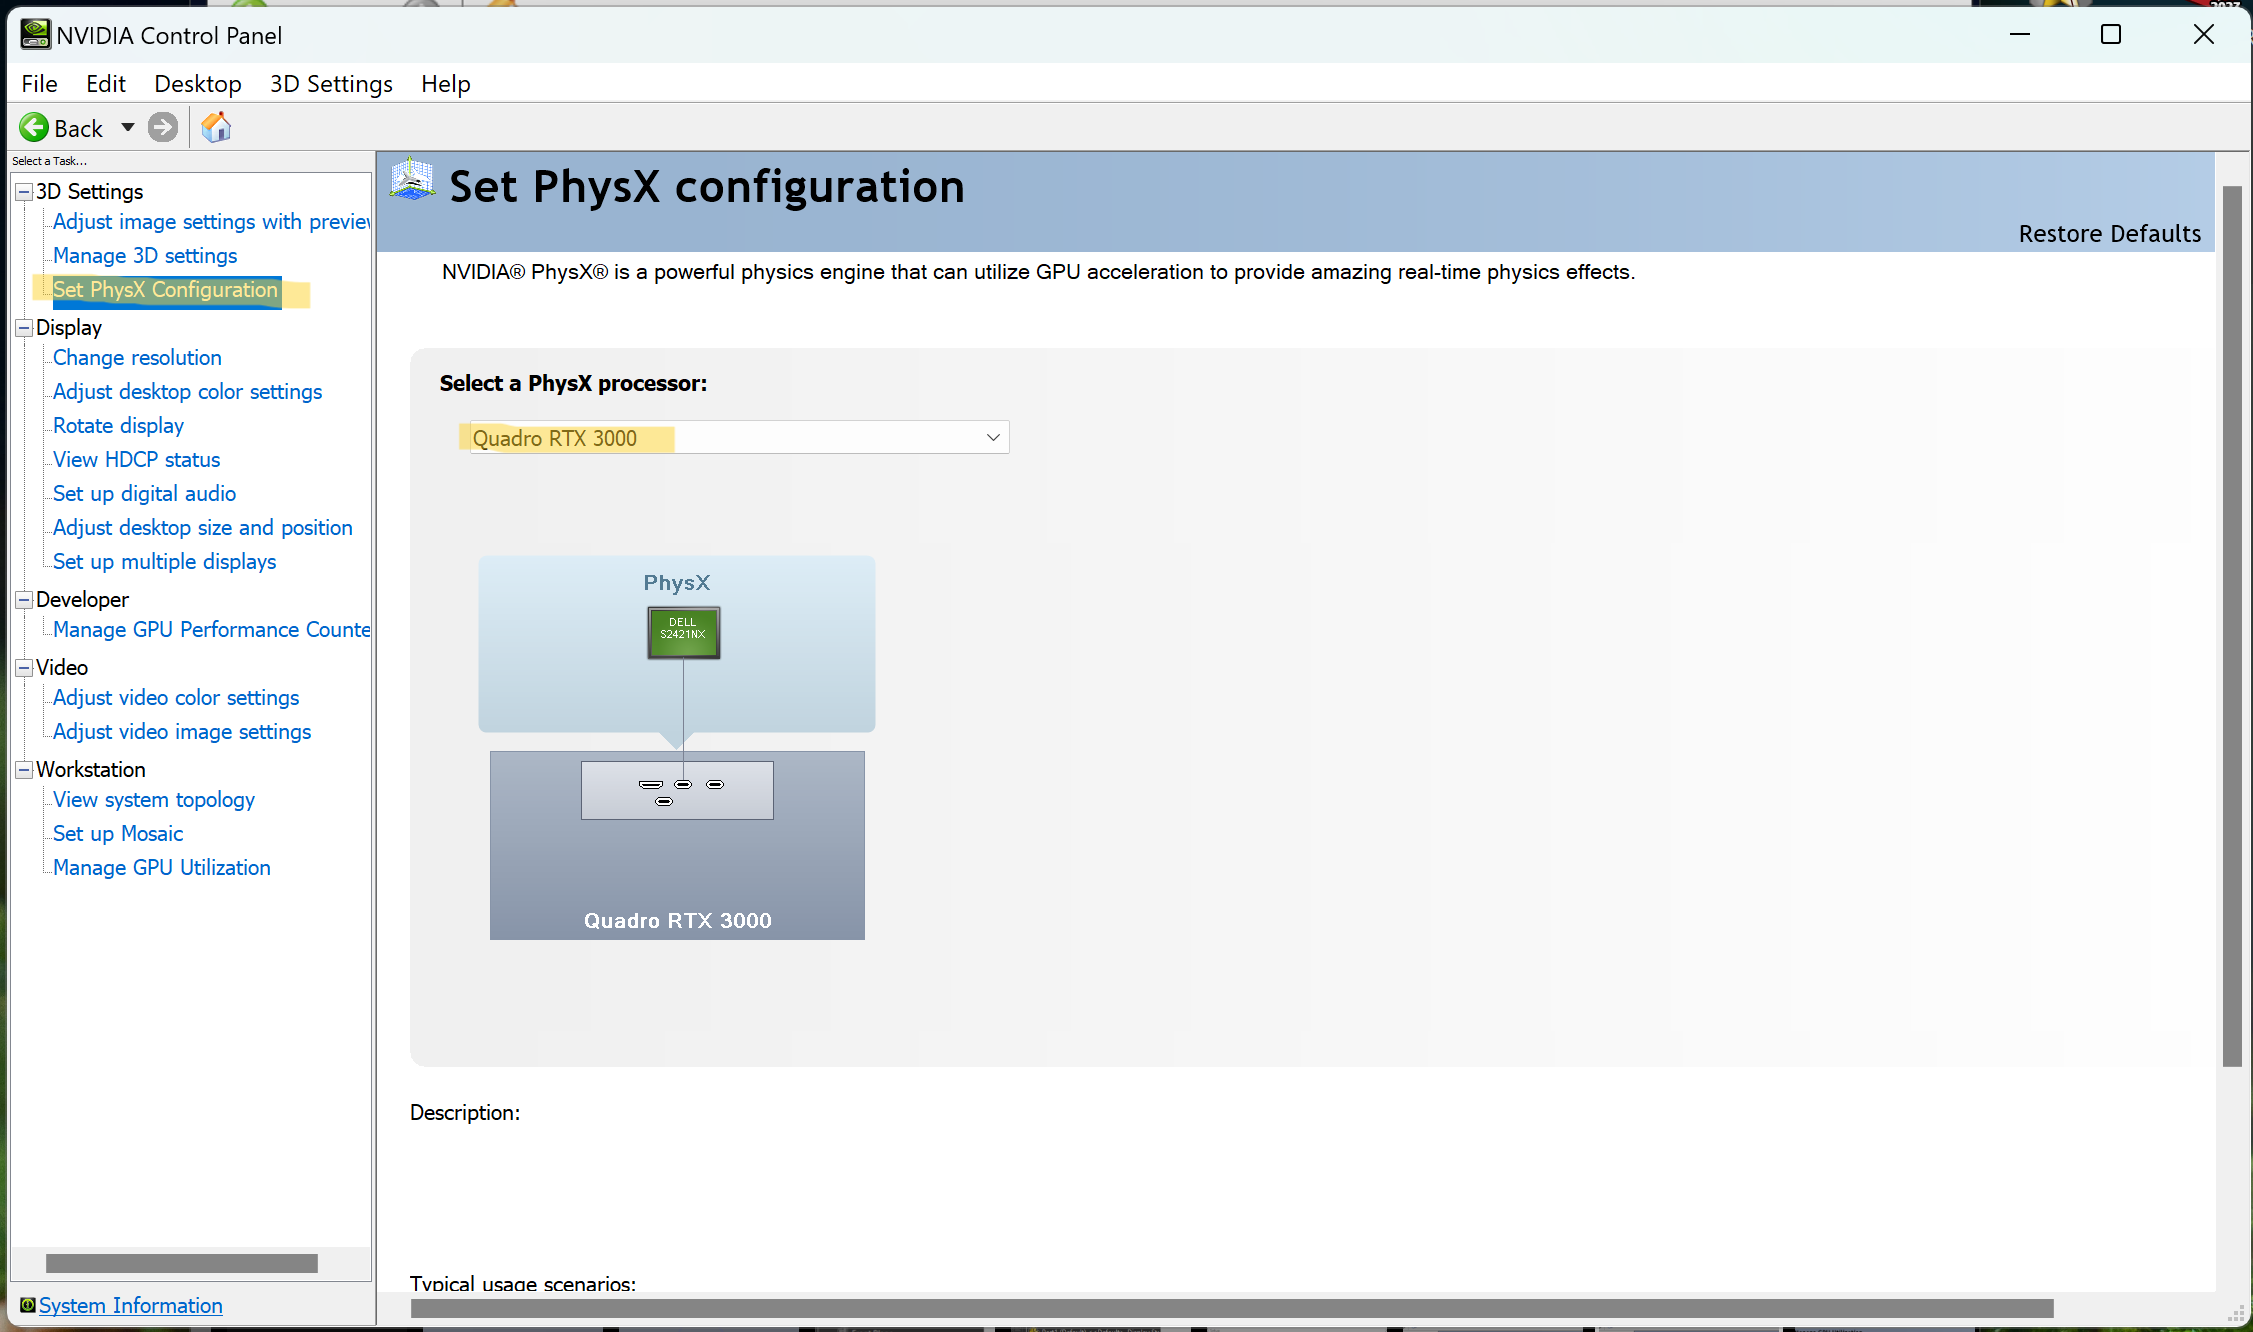Click the green Back arrow icon
This screenshot has width=2253, height=1332.
click(x=34, y=127)
